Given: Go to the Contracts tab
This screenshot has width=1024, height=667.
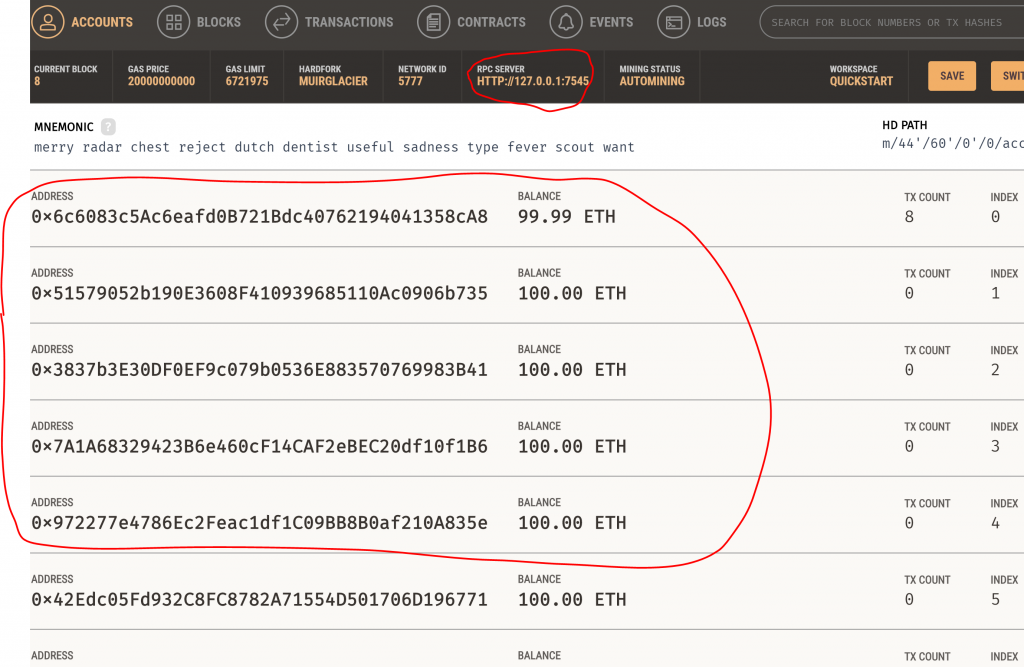Looking at the screenshot, I should point(491,22).
